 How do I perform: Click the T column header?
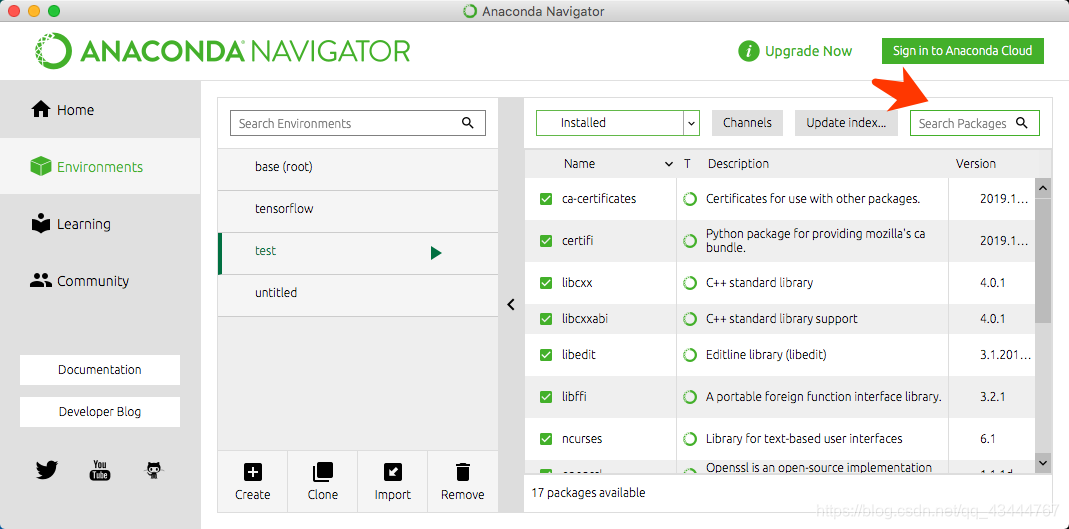tap(687, 164)
